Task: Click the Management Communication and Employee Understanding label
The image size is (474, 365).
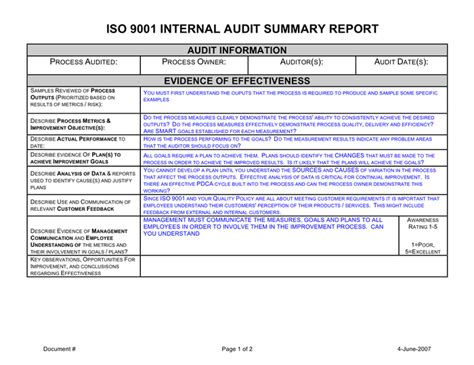Action: (79, 241)
